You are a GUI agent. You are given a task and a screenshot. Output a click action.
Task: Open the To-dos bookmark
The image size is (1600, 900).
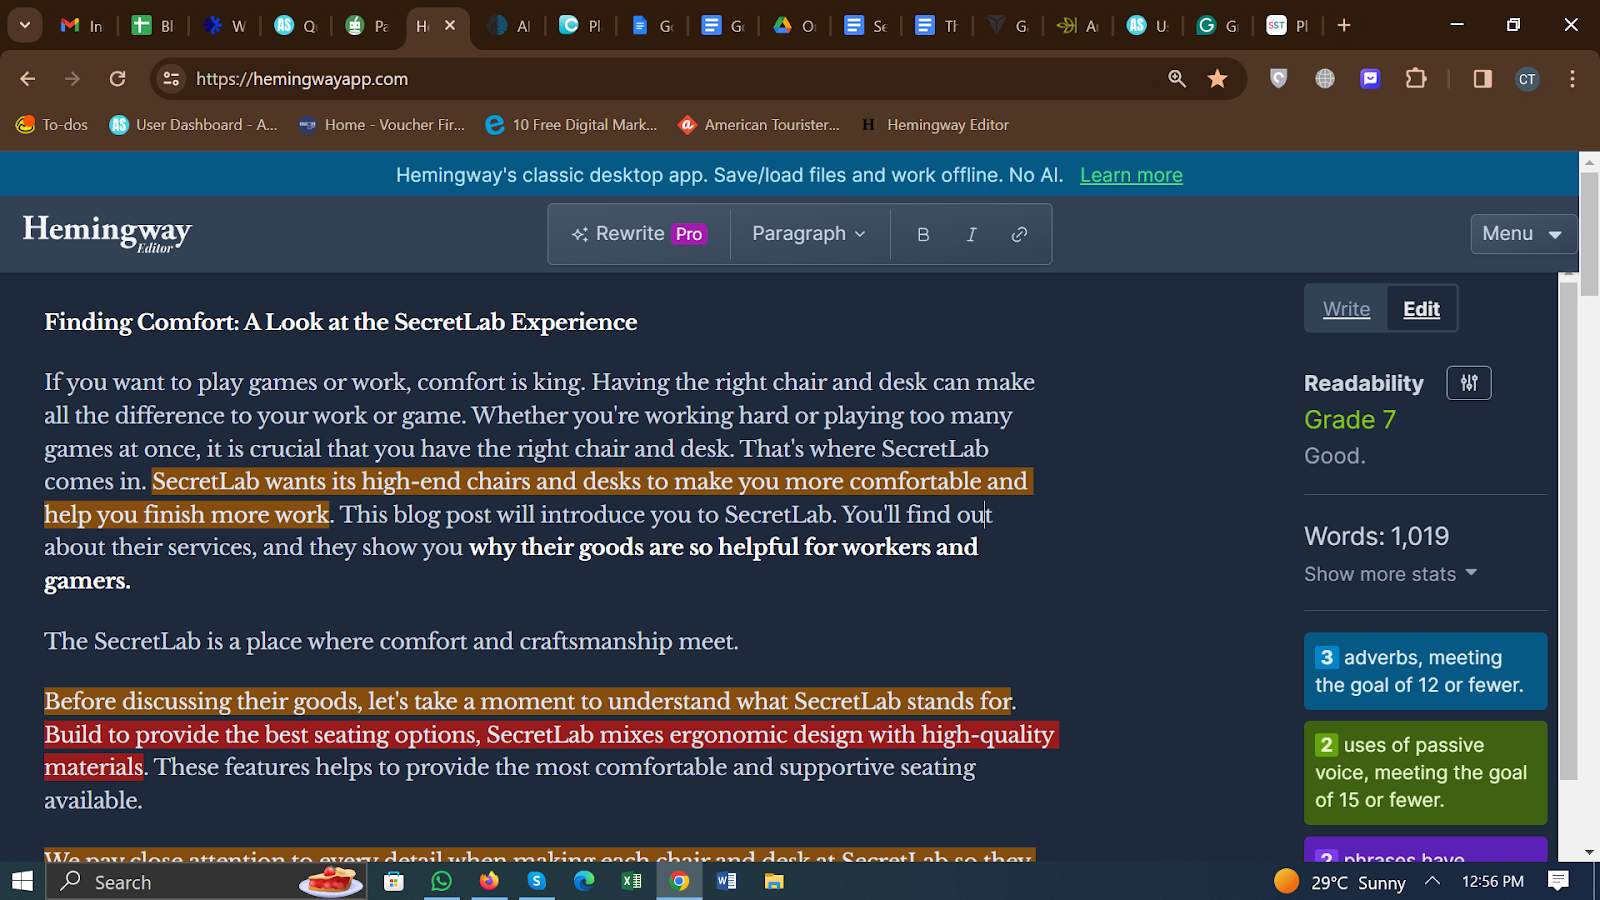(52, 125)
